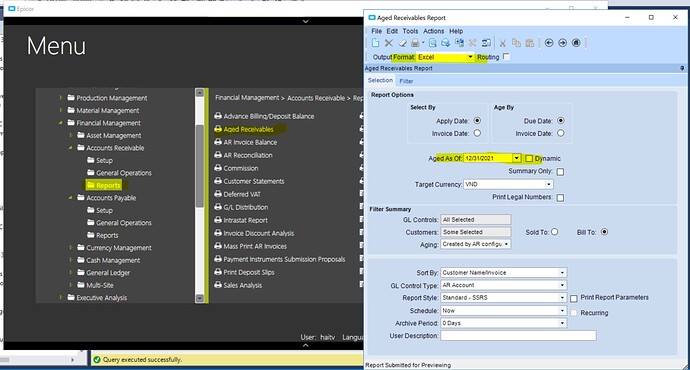Viewport: 690px width, 370px height.
Task: Click the Forward arrow toolbar icon
Action: (562, 43)
